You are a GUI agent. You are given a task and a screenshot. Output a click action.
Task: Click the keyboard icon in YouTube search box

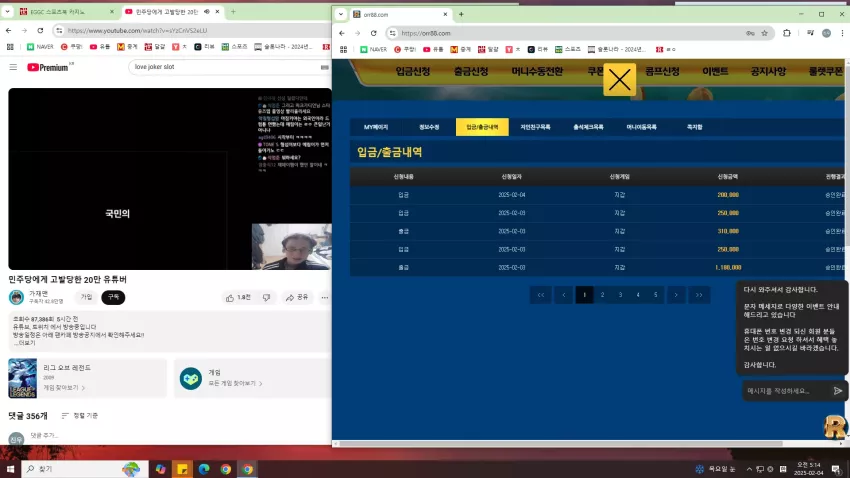pos(324,67)
